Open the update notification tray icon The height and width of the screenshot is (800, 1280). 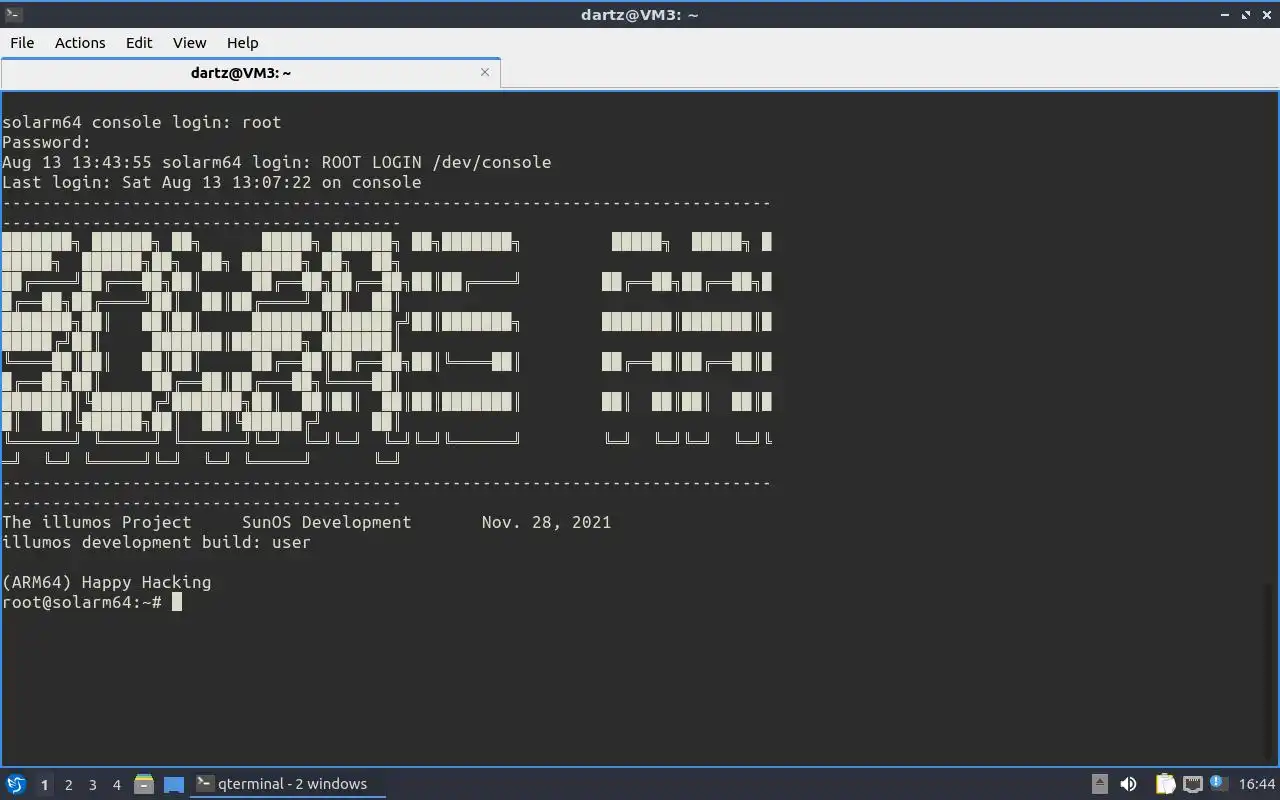(x=1218, y=783)
